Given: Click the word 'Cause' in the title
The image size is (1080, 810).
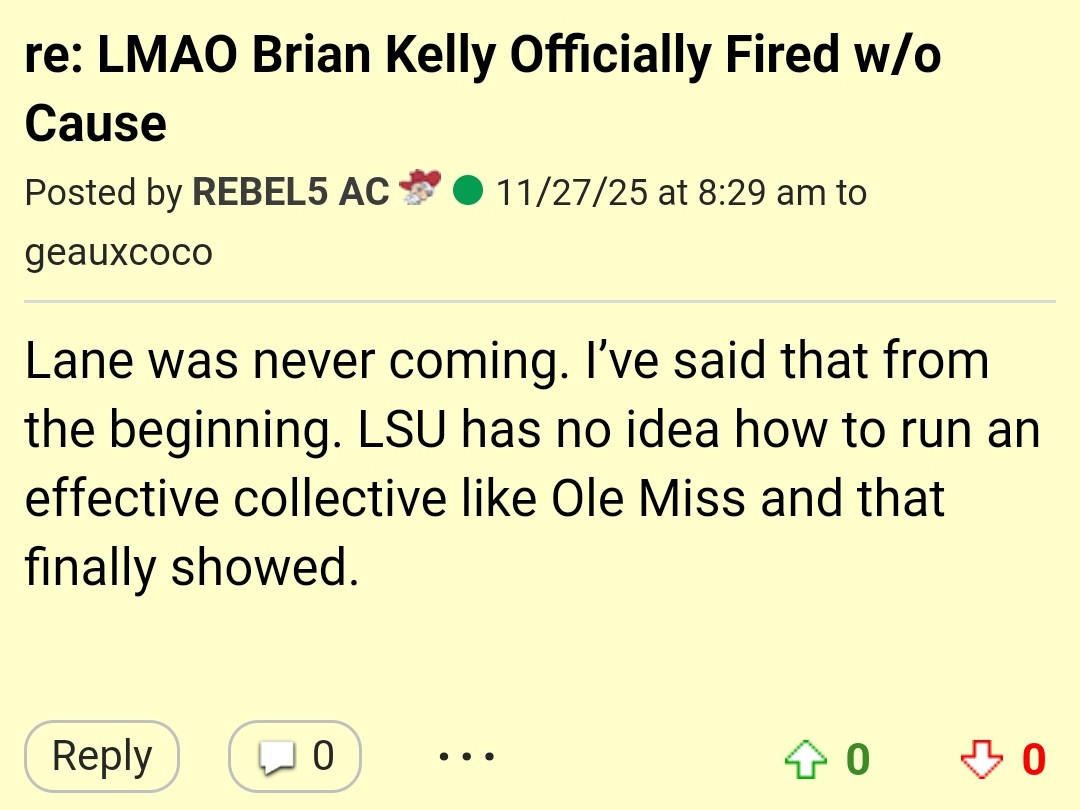Looking at the screenshot, I should tap(95, 124).
